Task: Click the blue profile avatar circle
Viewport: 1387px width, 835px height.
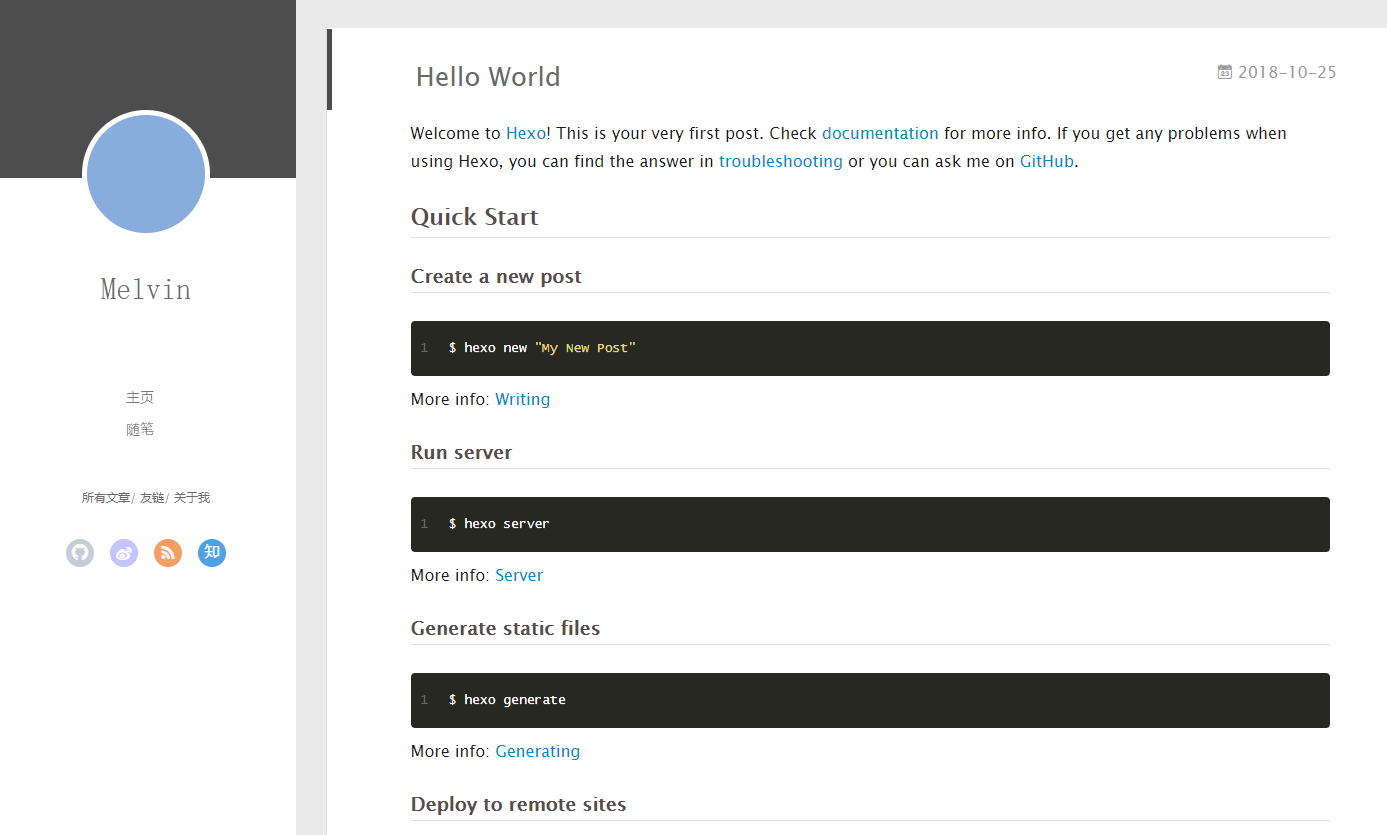Action: tap(146, 174)
